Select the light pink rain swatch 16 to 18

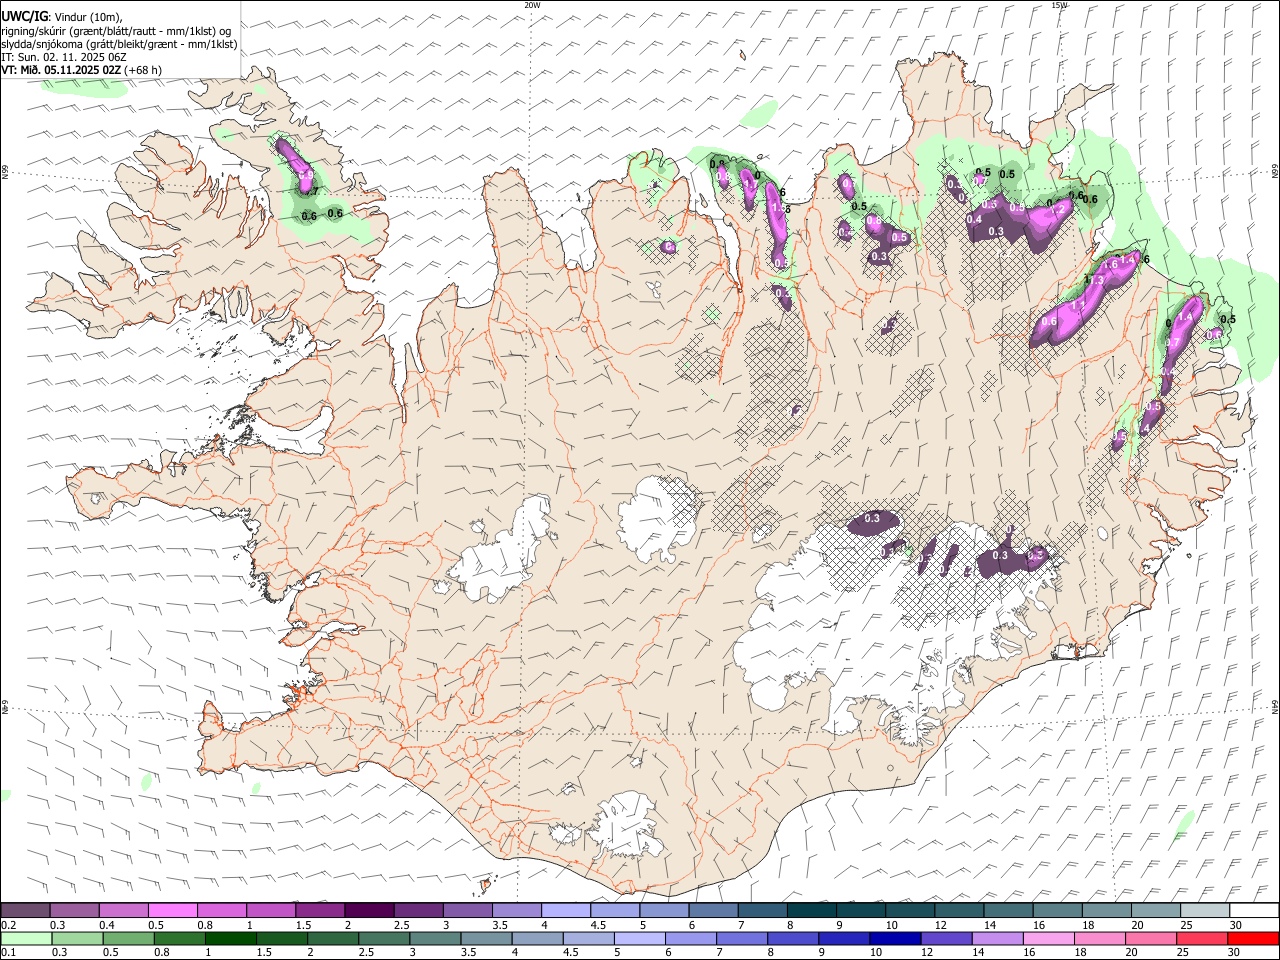tap(1049, 938)
